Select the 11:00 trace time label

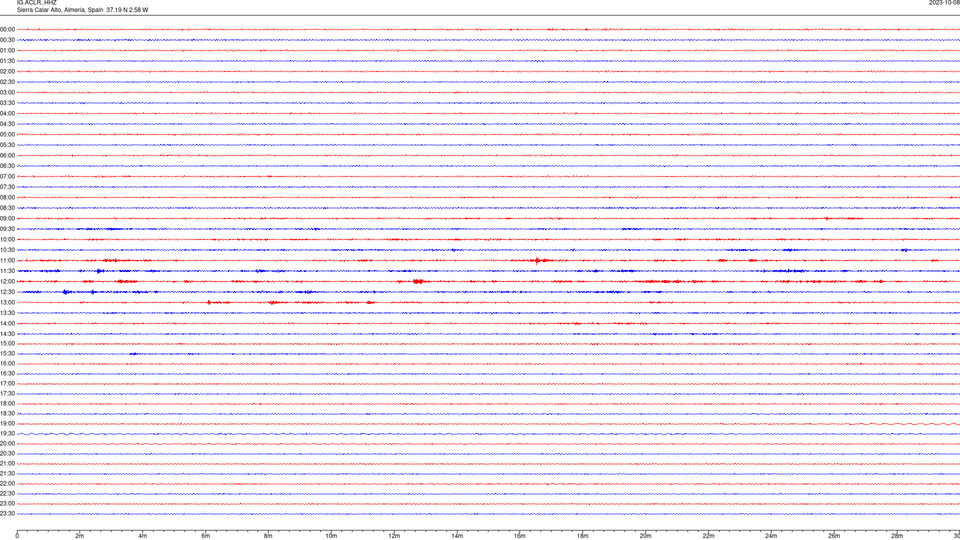[7, 261]
